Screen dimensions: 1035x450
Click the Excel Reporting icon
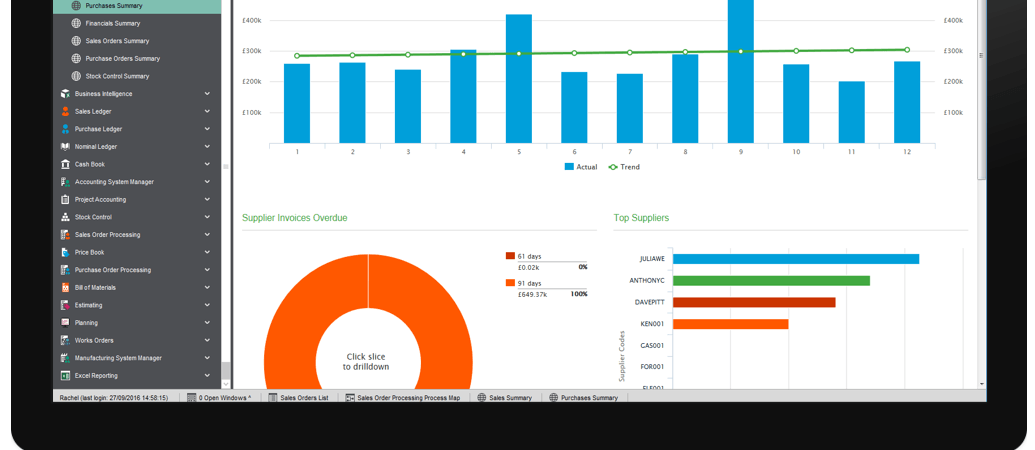tap(65, 375)
